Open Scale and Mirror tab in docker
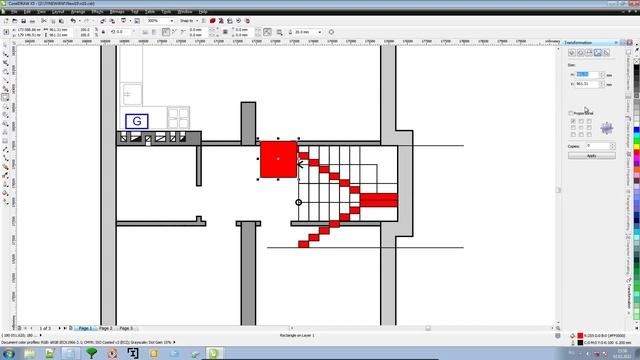The height and width of the screenshot is (360, 640). (589, 53)
